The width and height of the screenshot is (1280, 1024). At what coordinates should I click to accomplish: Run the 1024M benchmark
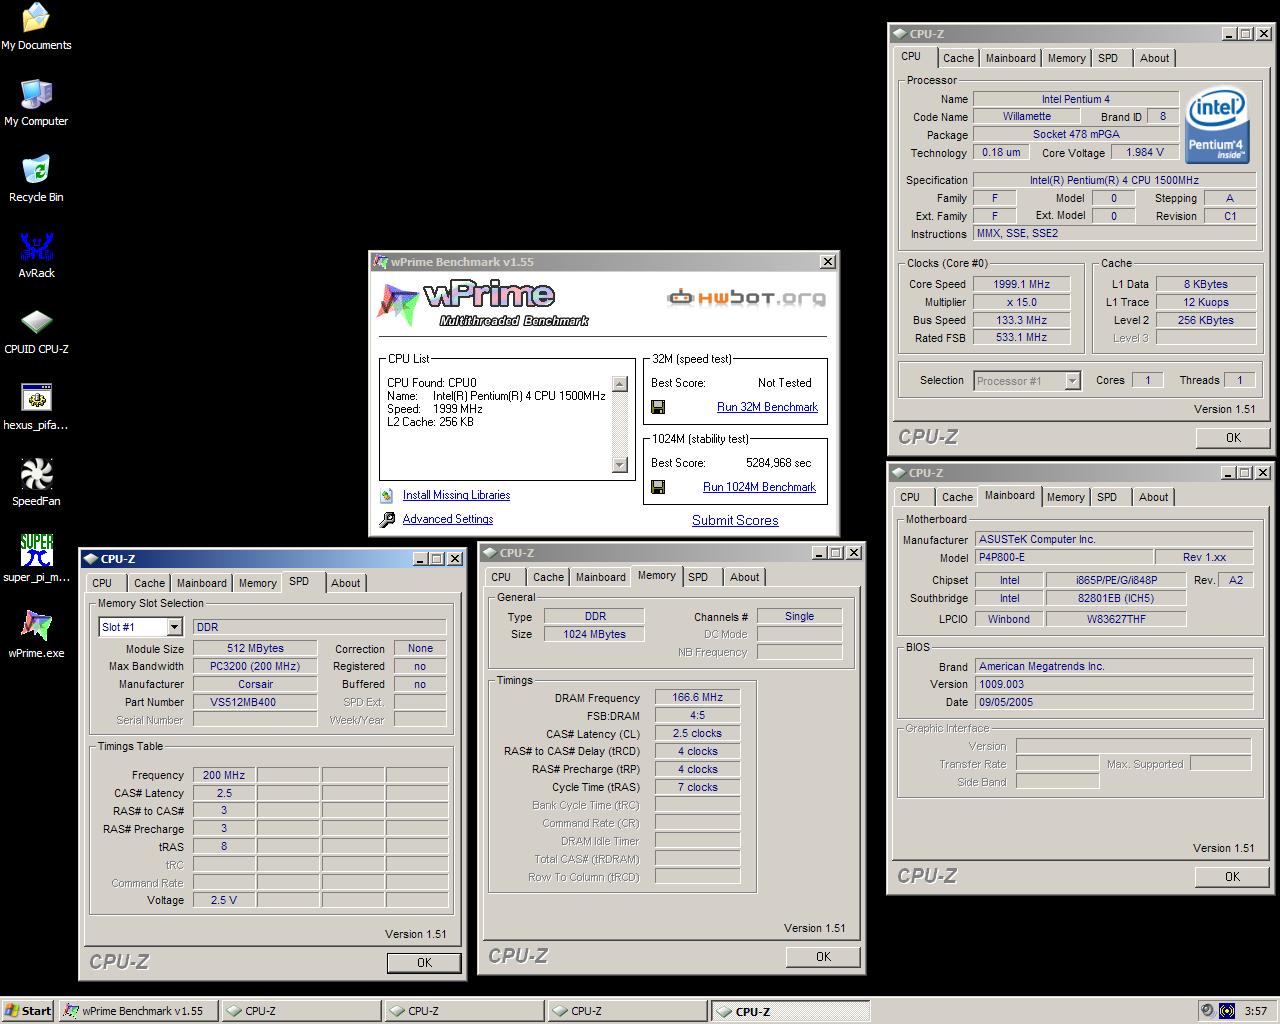(x=759, y=487)
